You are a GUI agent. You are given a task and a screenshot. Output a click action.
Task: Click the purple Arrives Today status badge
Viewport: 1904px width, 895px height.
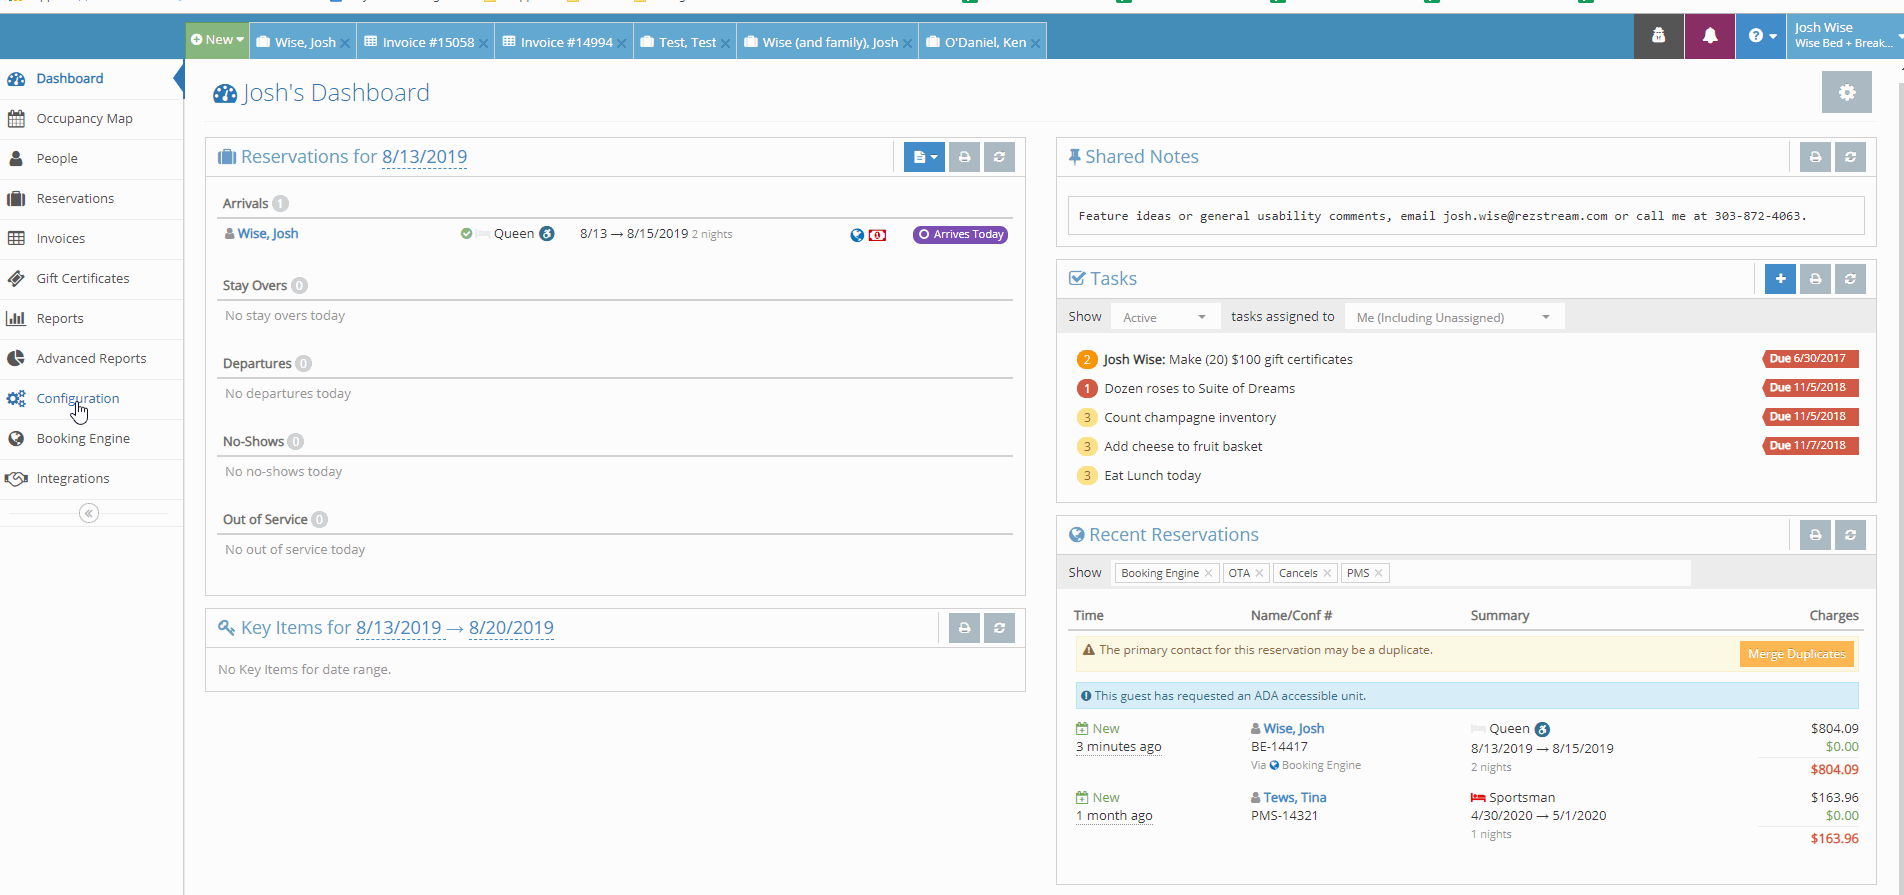pos(960,234)
